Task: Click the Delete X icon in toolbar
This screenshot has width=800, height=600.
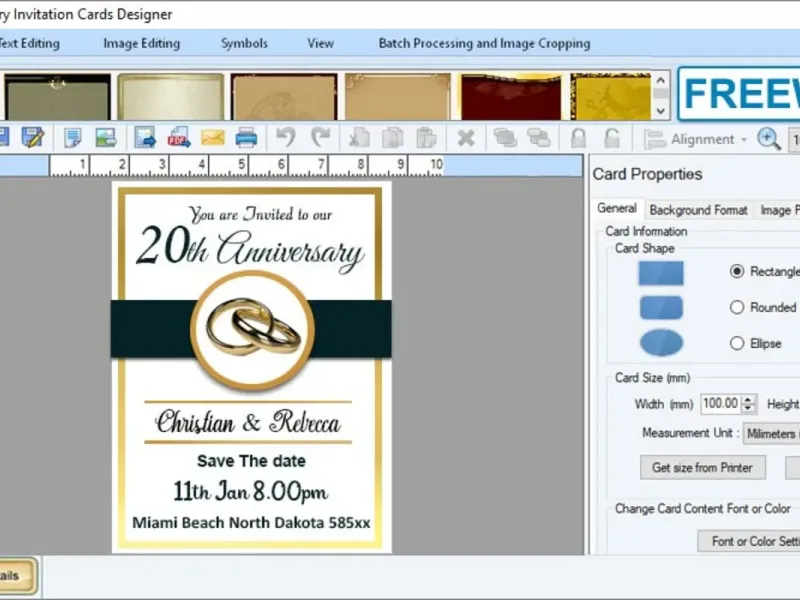Action: [465, 138]
